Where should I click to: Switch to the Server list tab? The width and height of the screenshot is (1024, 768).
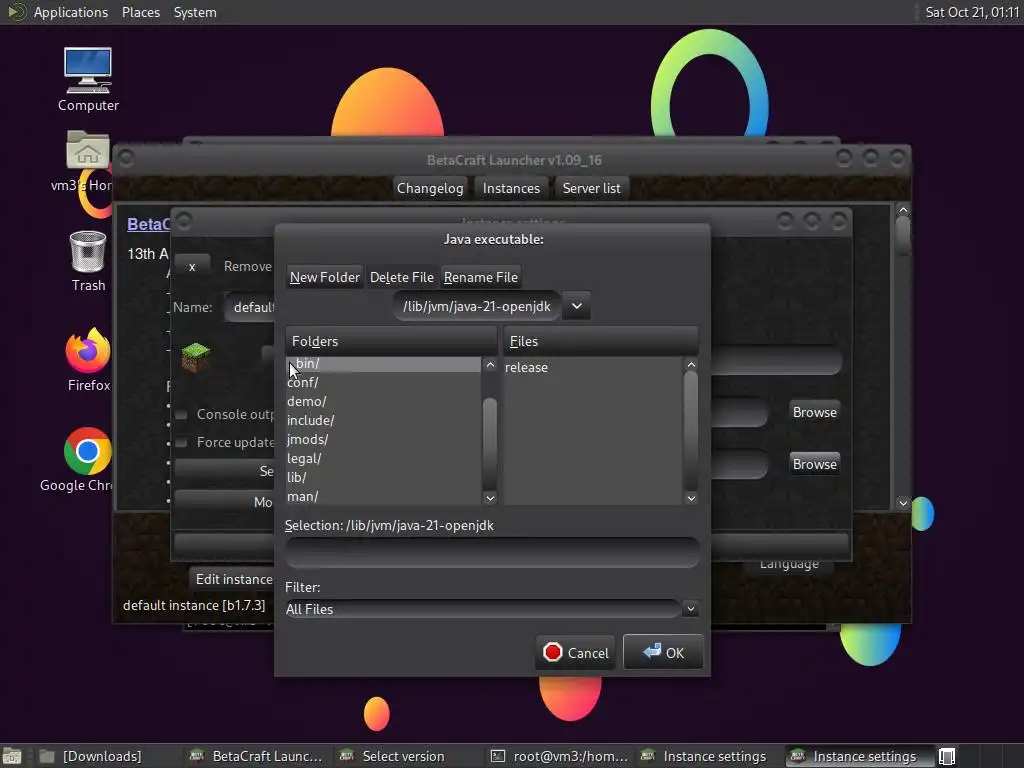tap(591, 188)
